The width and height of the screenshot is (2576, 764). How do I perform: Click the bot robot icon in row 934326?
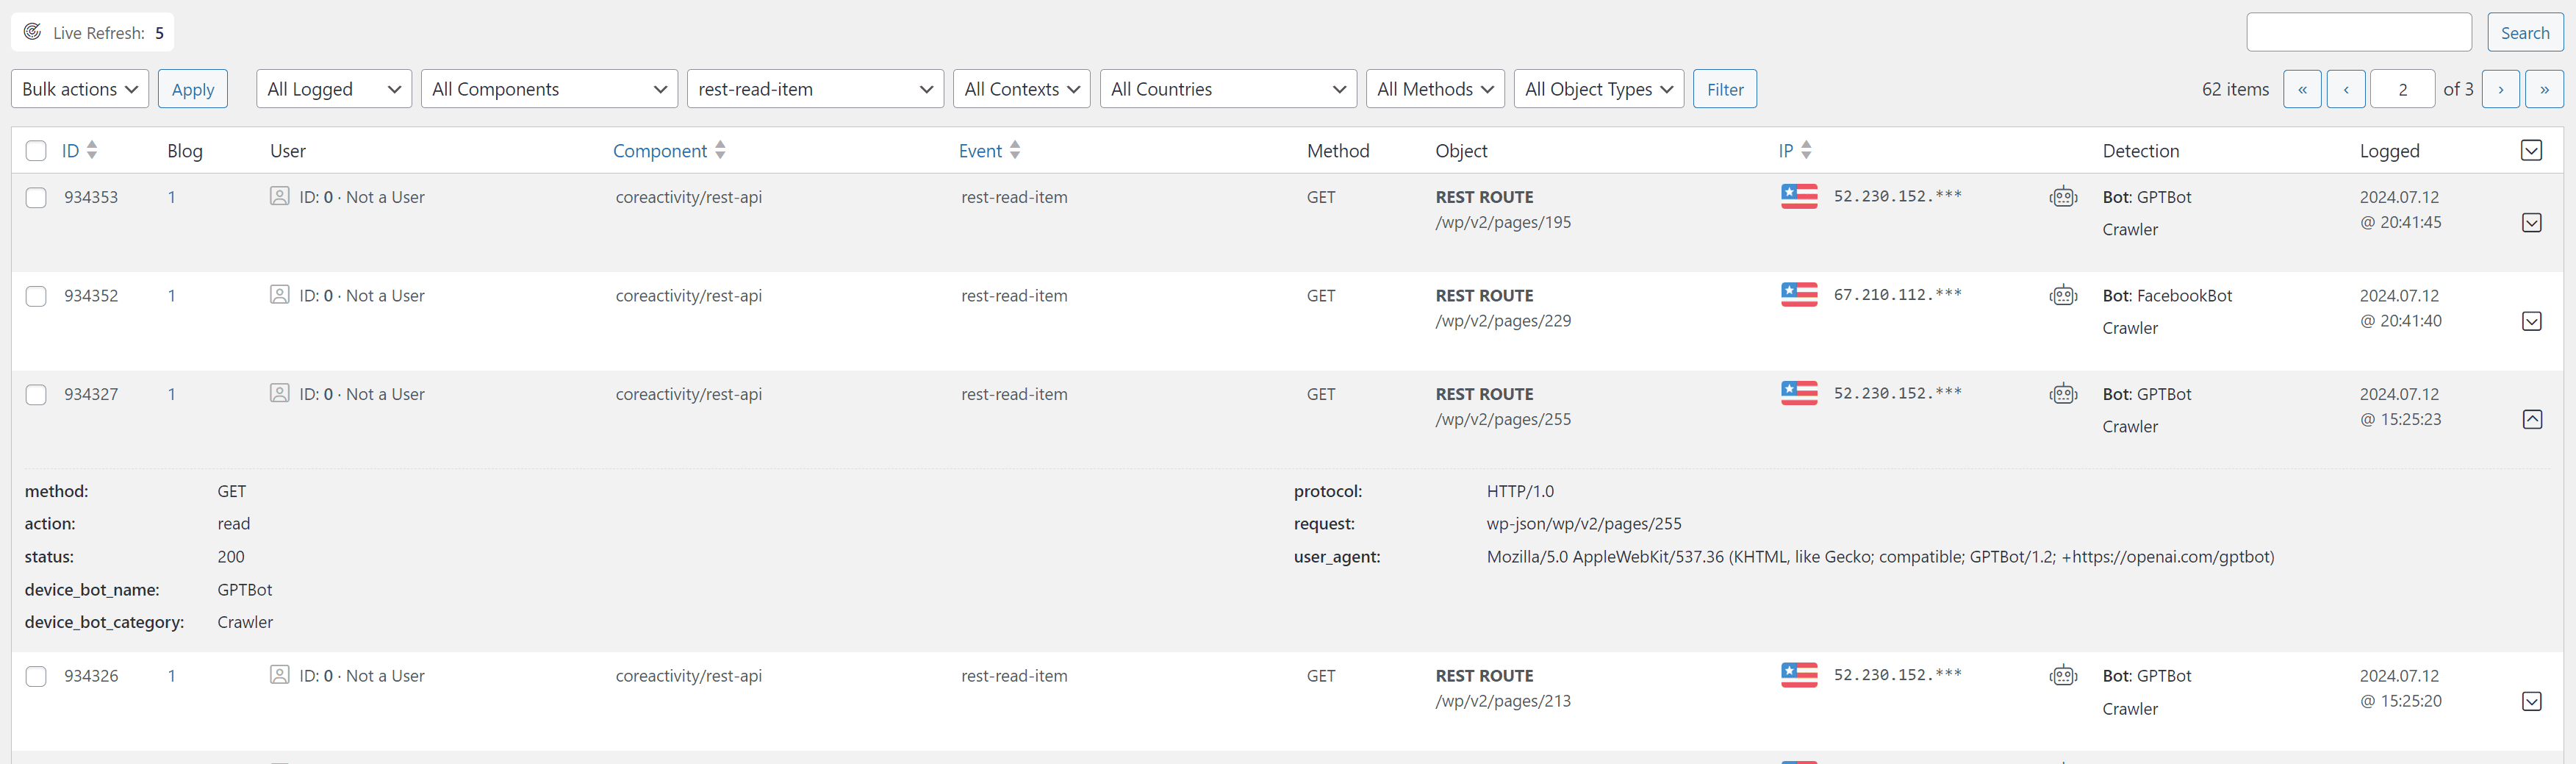pyautogui.click(x=2063, y=676)
